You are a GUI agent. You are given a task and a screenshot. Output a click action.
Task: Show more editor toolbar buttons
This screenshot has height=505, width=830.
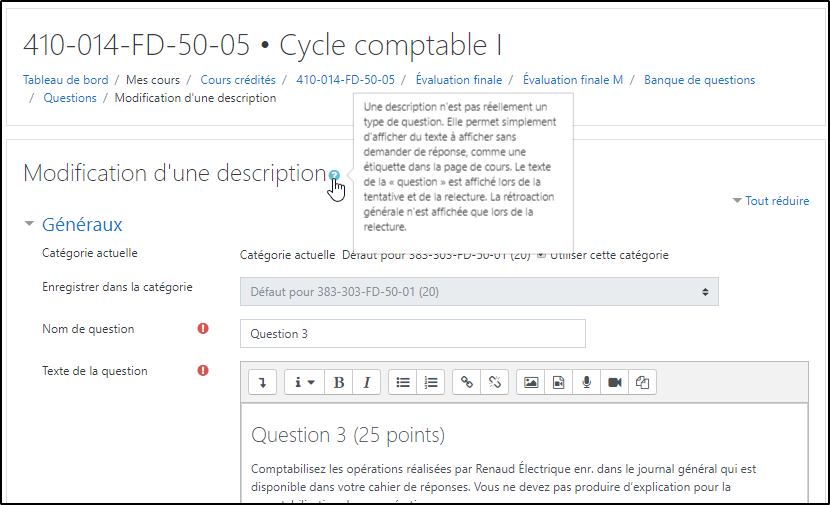263,382
